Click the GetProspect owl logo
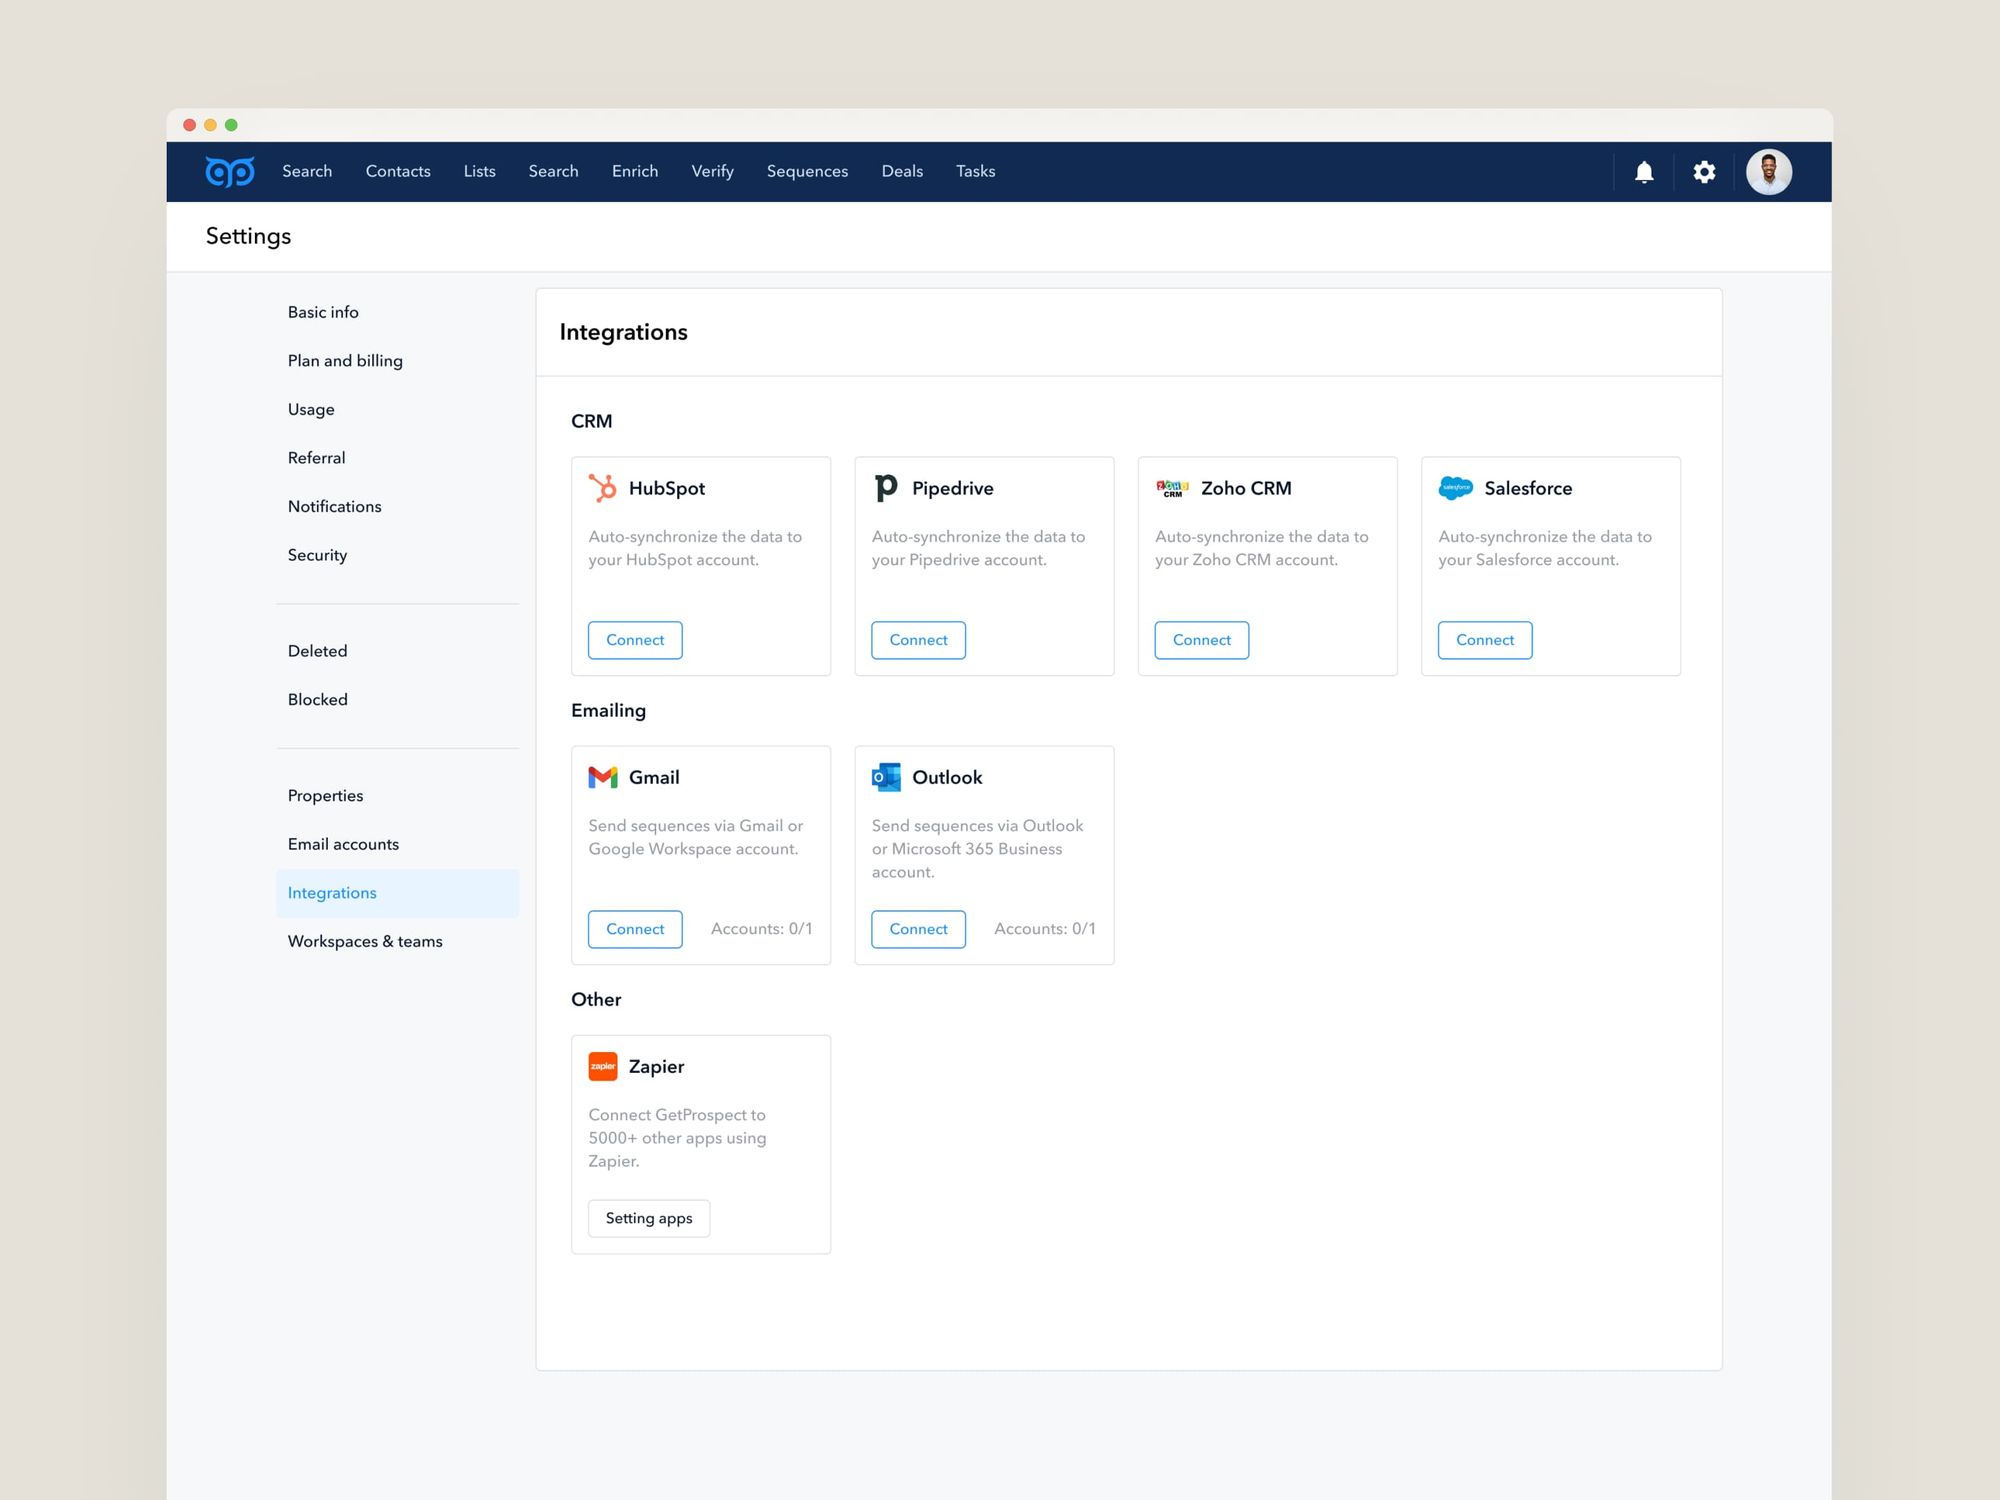This screenshot has height=1500, width=2000. (229, 172)
